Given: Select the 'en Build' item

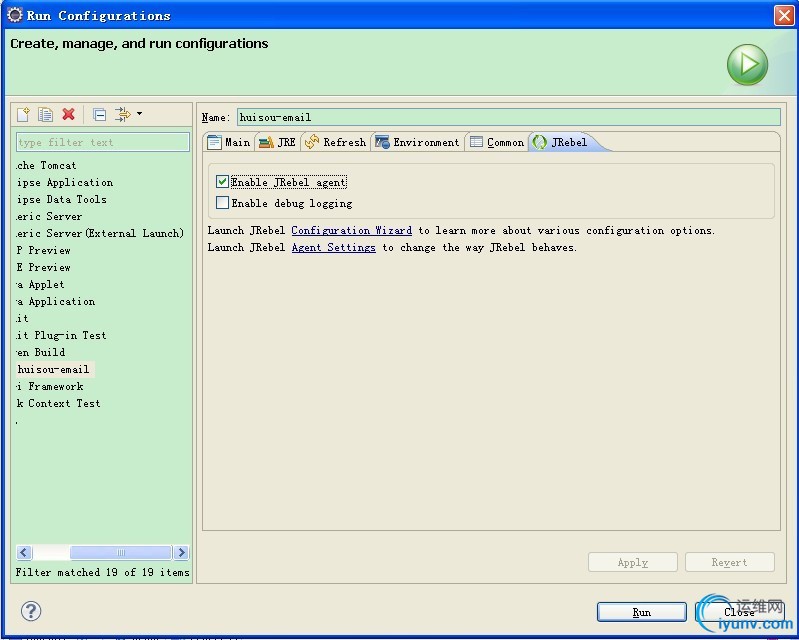Looking at the screenshot, I should point(40,352).
